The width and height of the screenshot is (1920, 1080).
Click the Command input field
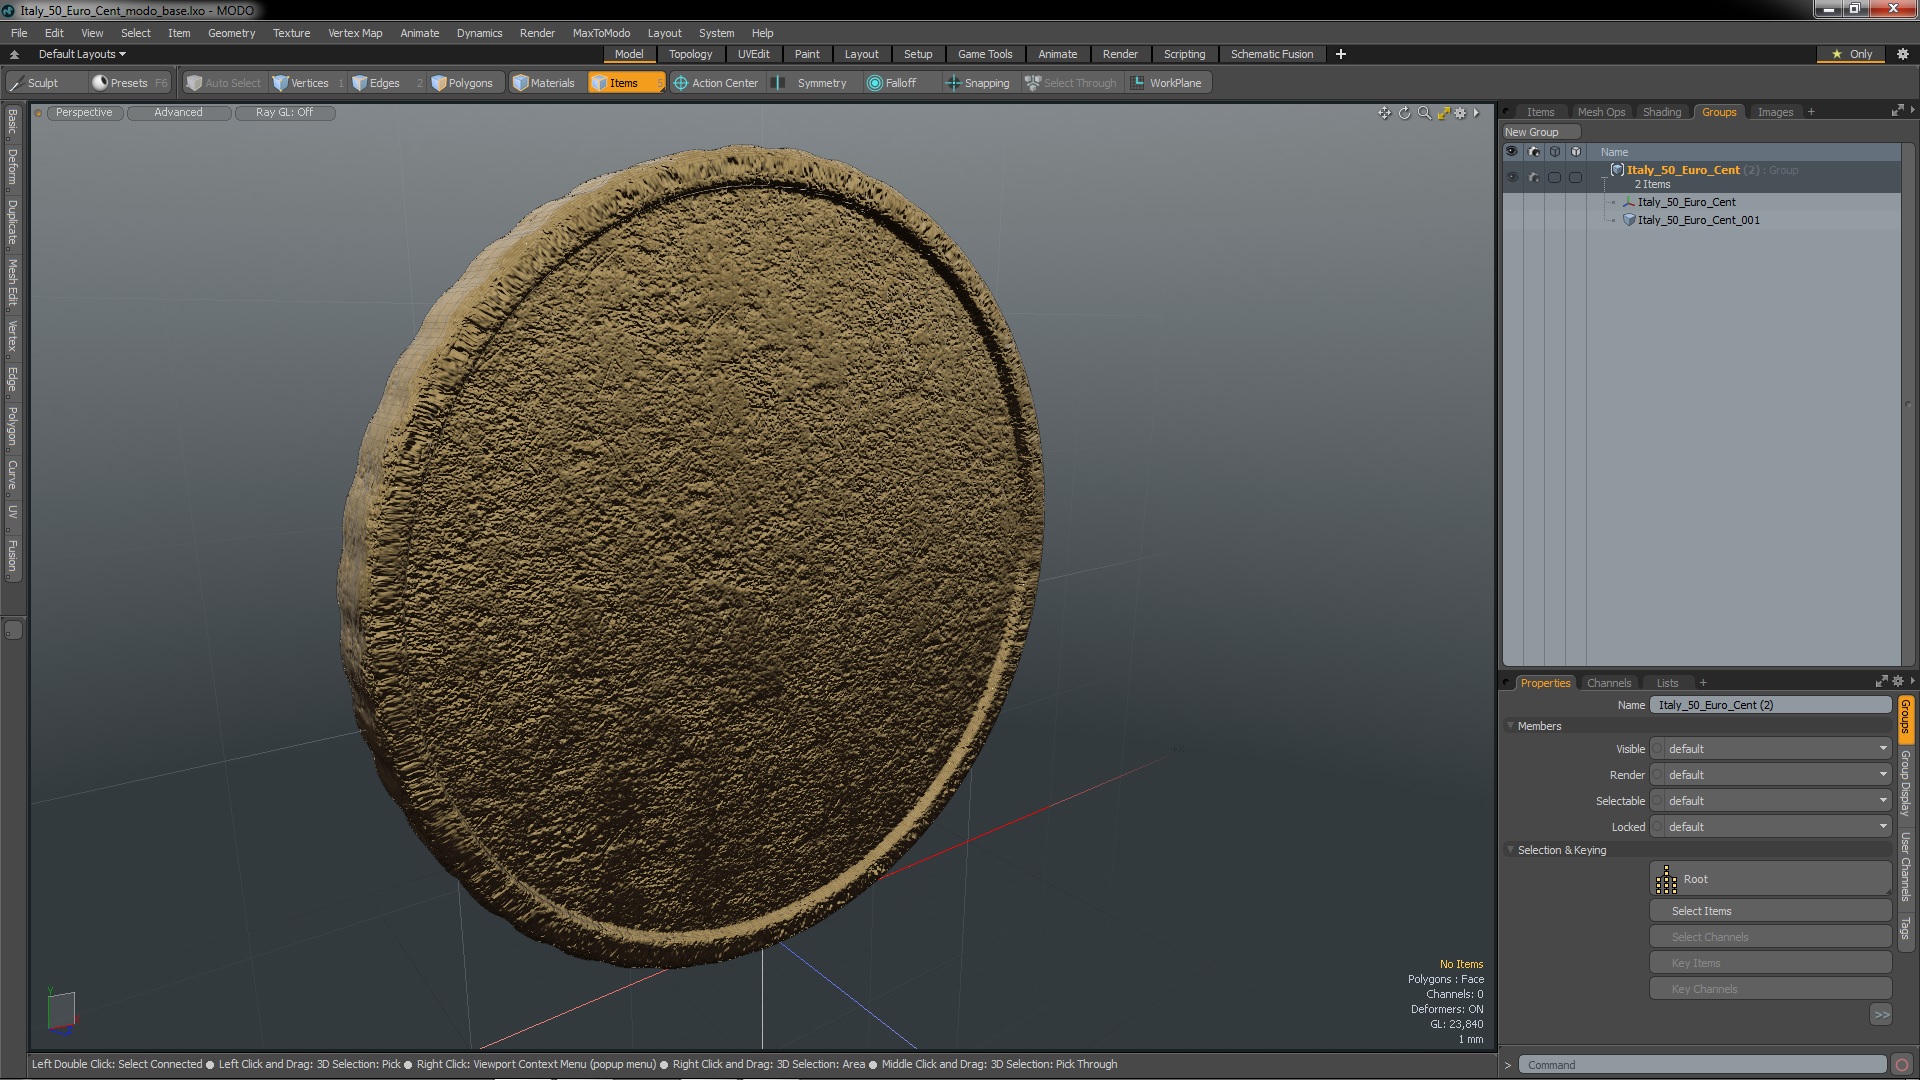click(1702, 1065)
